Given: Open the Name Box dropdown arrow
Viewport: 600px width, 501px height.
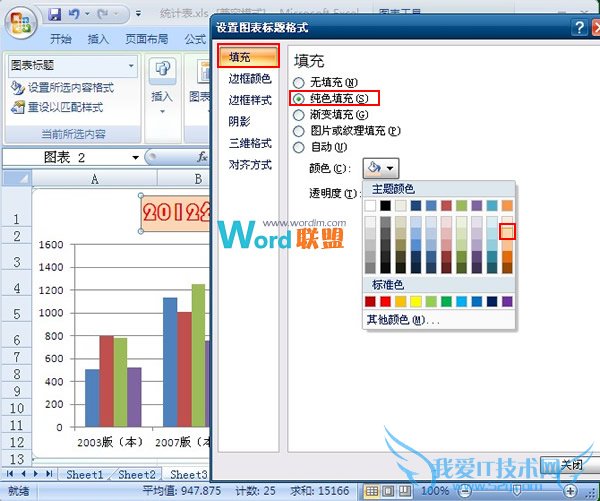Looking at the screenshot, I should click(x=135, y=157).
